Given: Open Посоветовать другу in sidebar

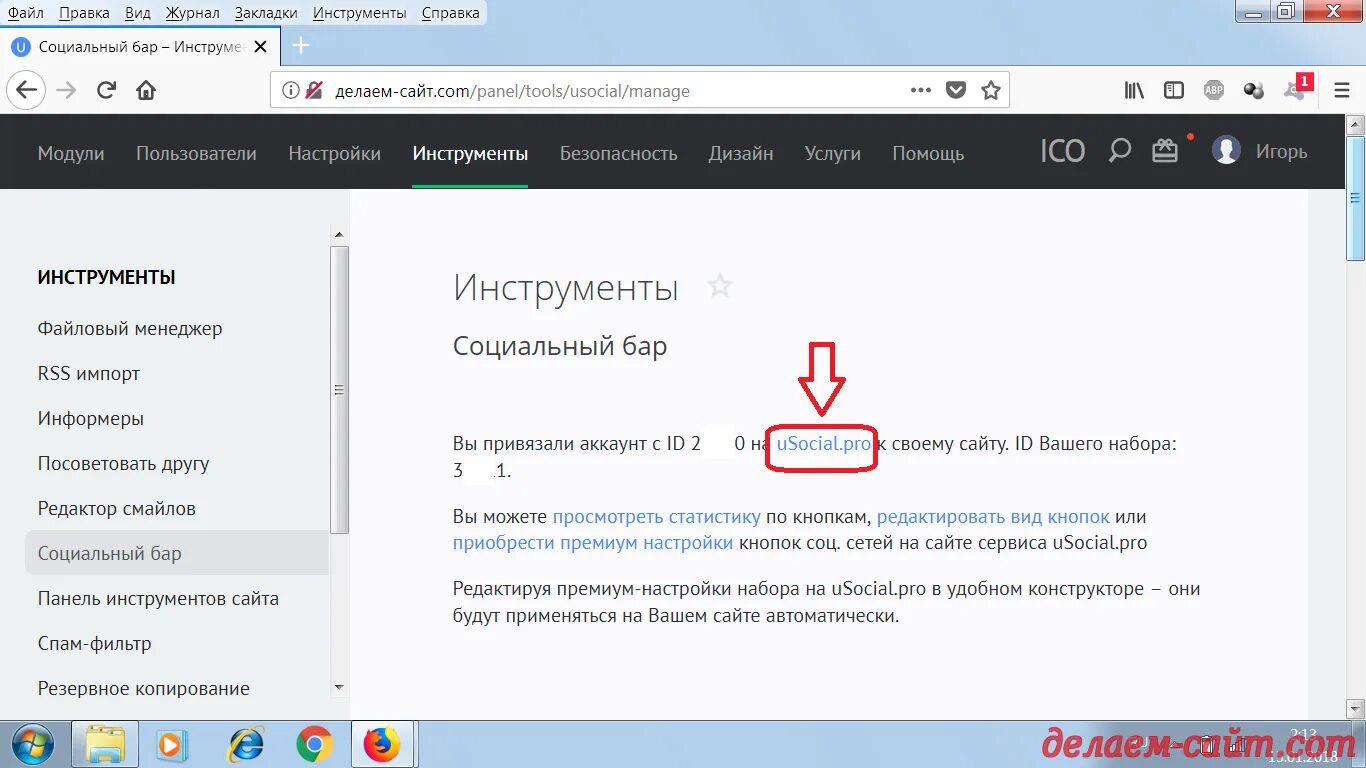Looking at the screenshot, I should pyautogui.click(x=123, y=463).
